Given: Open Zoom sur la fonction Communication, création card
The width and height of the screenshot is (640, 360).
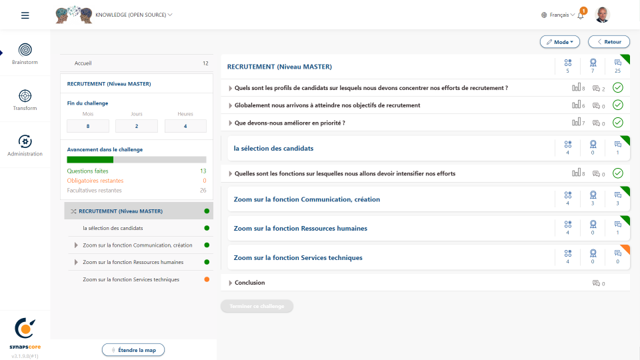Looking at the screenshot, I should tap(307, 199).
